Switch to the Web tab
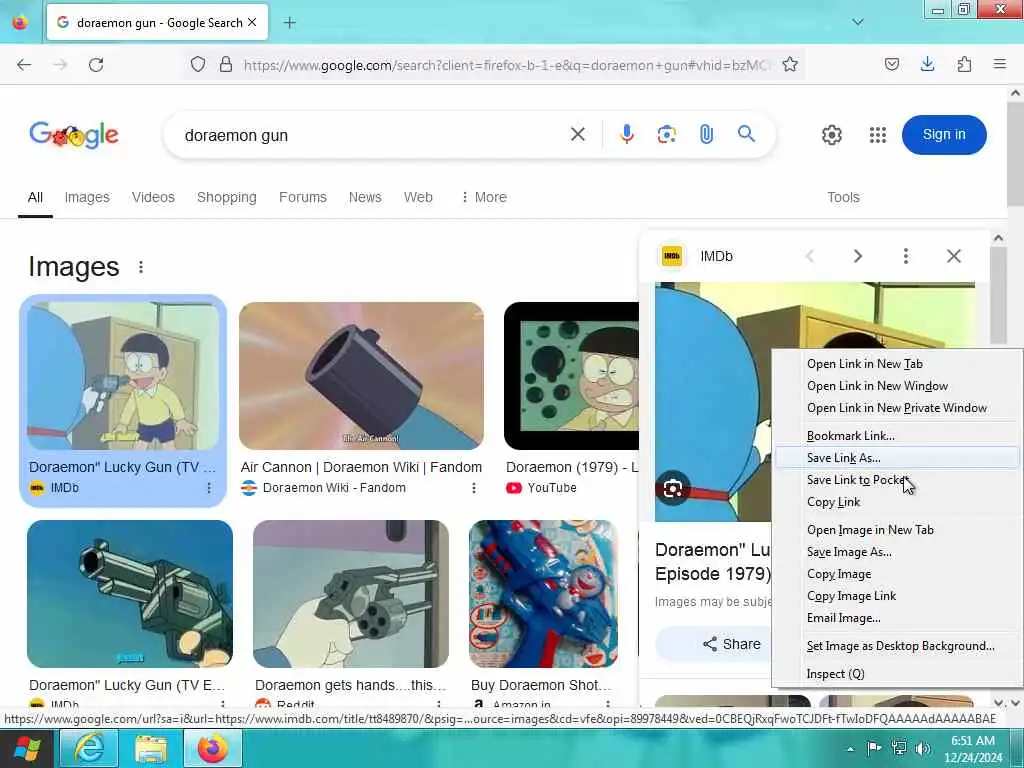 coord(418,197)
